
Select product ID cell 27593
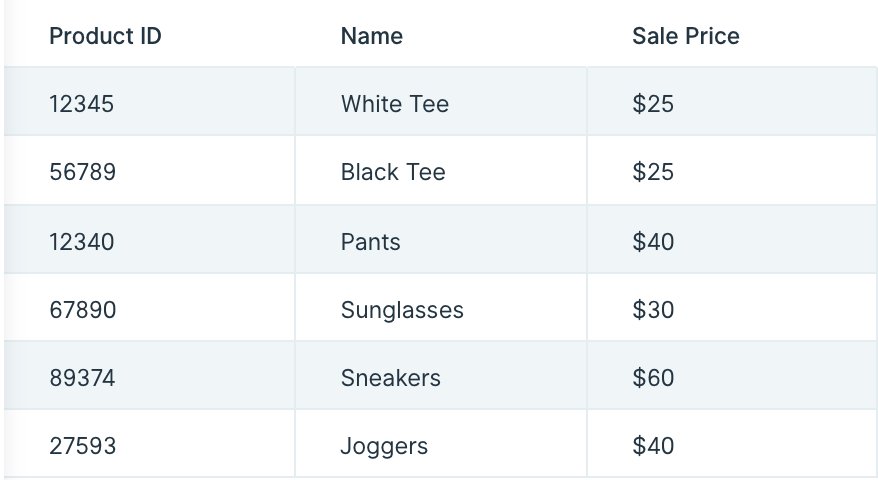(x=150, y=444)
